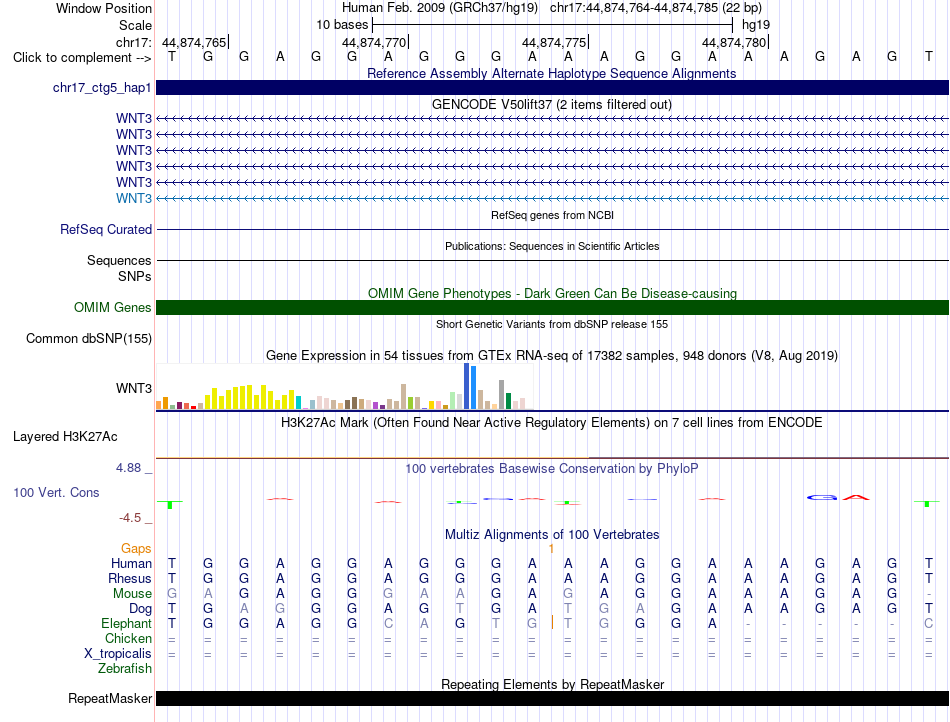
Task: Click the dark green GTEx expression bar
Action: point(508,402)
